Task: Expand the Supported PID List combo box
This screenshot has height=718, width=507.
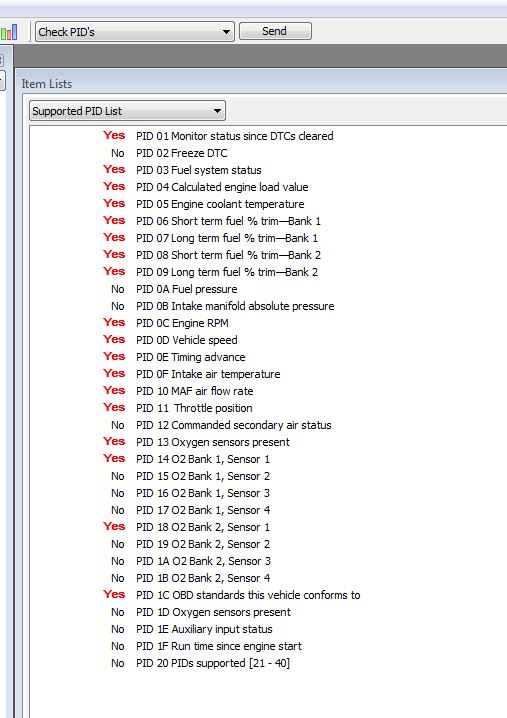Action: click(x=127, y=111)
